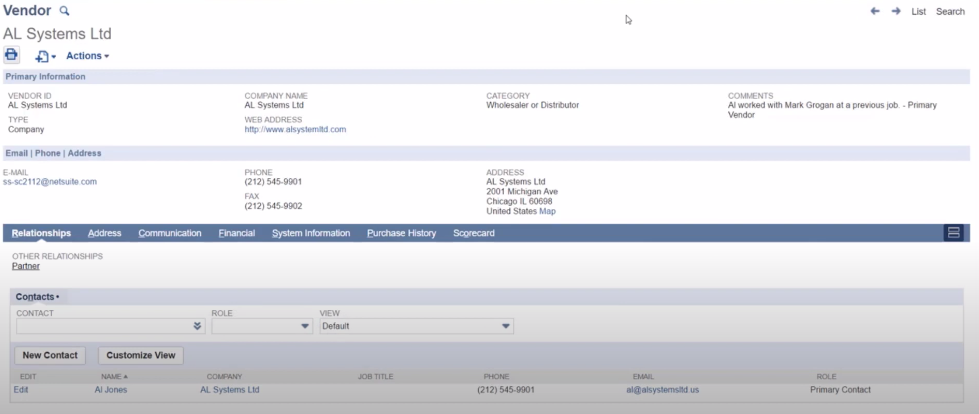Open the Communication tab
Viewport: 979px width, 414px height.
coord(170,233)
